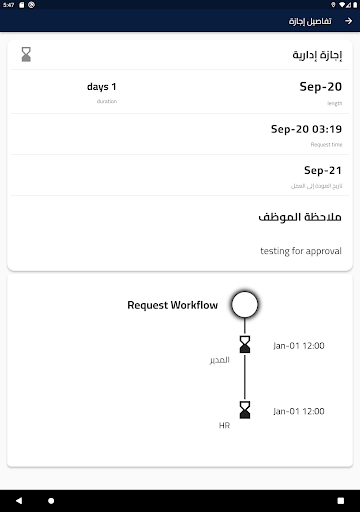This screenshot has height=512, width=360.
Task: Tap the Android home circle button
Action: tap(51, 501)
